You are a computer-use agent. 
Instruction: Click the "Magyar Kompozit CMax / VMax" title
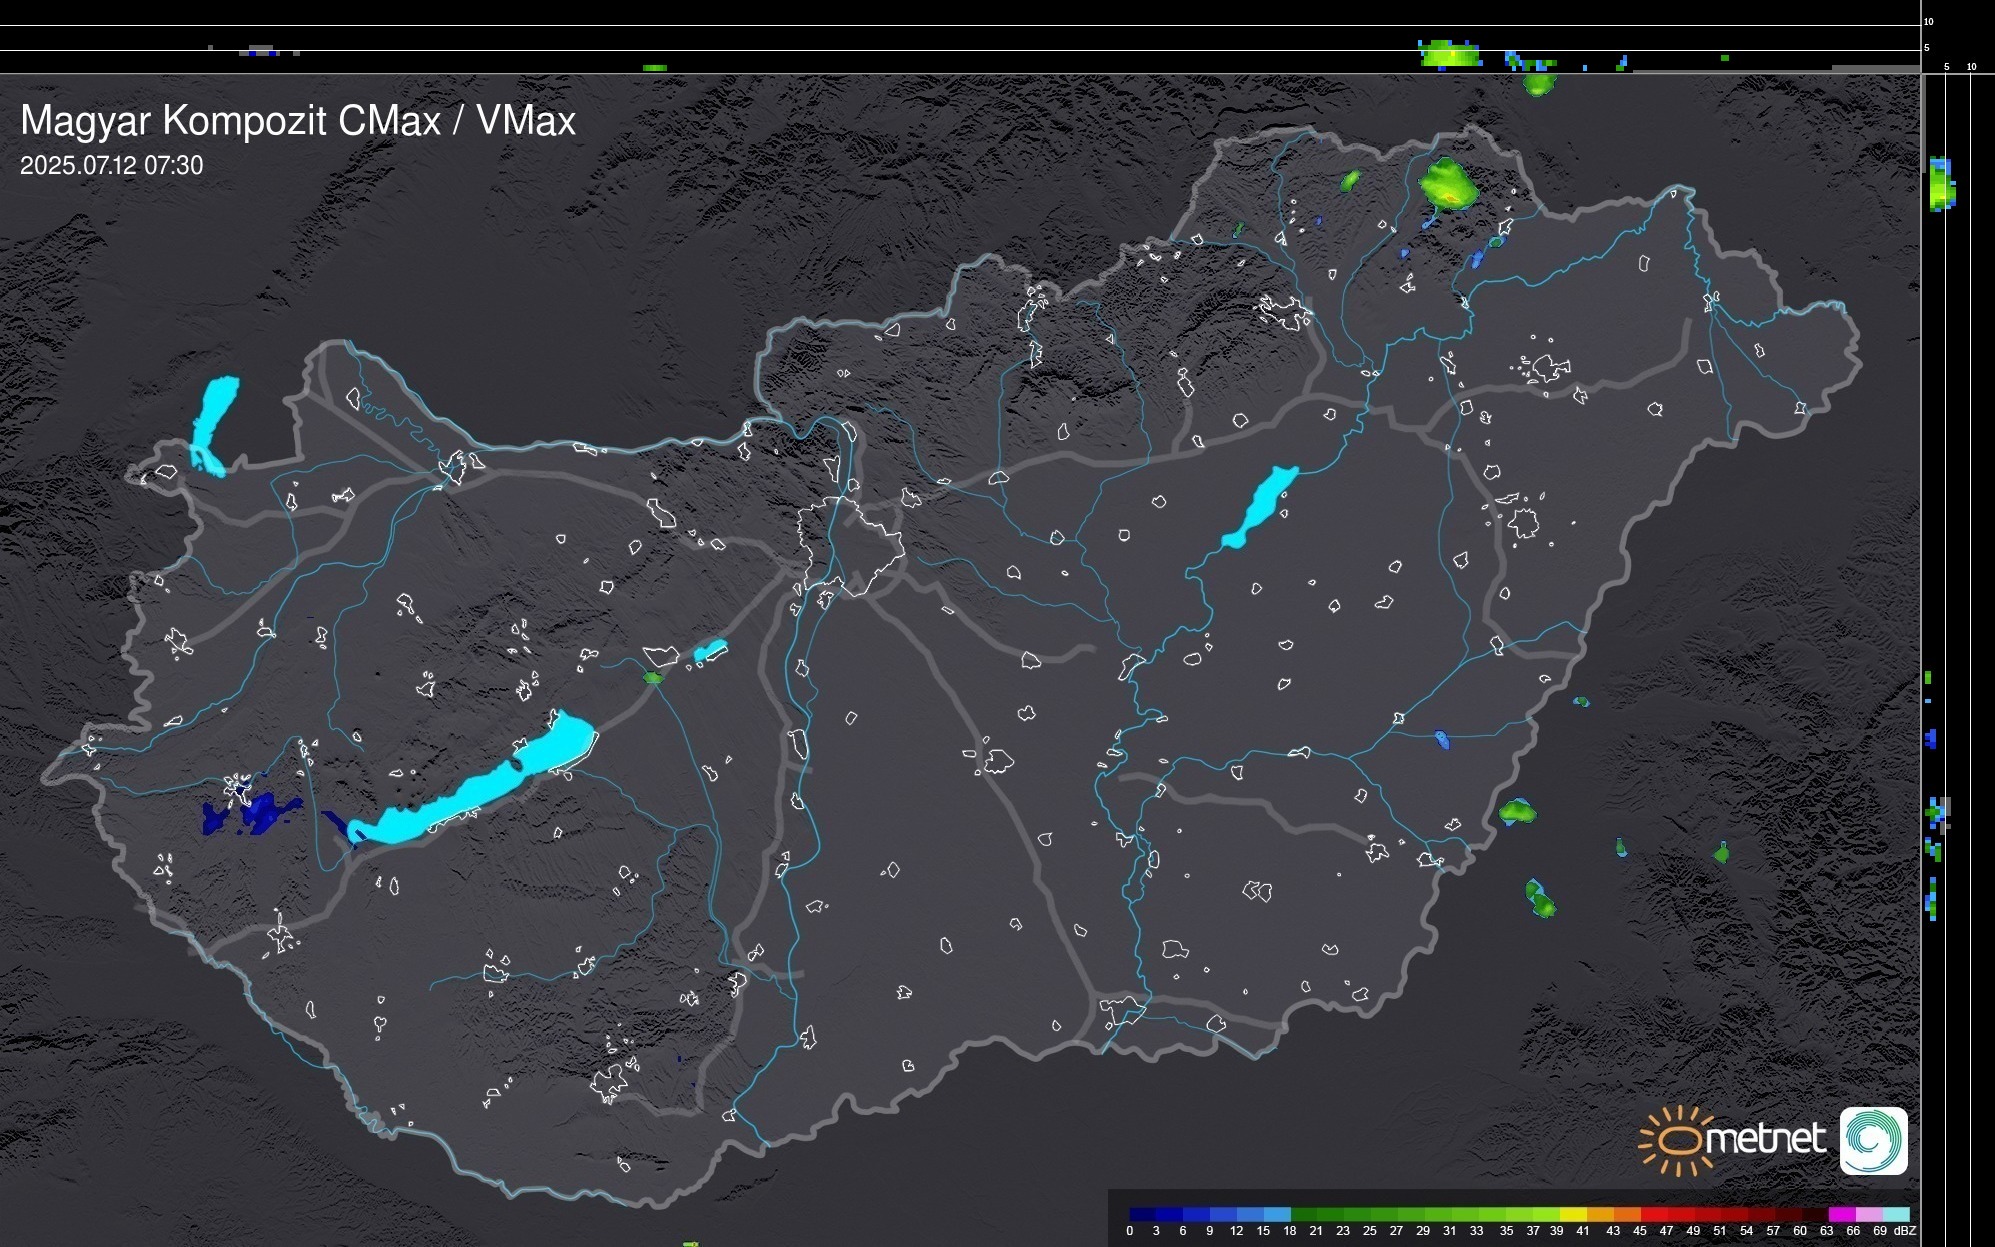[298, 121]
